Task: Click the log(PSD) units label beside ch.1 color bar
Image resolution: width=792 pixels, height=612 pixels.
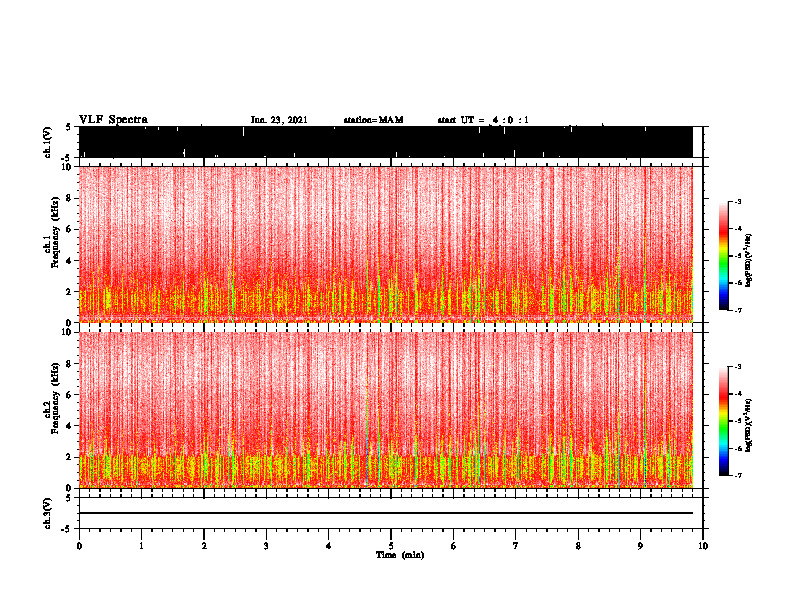Action: (x=749, y=260)
